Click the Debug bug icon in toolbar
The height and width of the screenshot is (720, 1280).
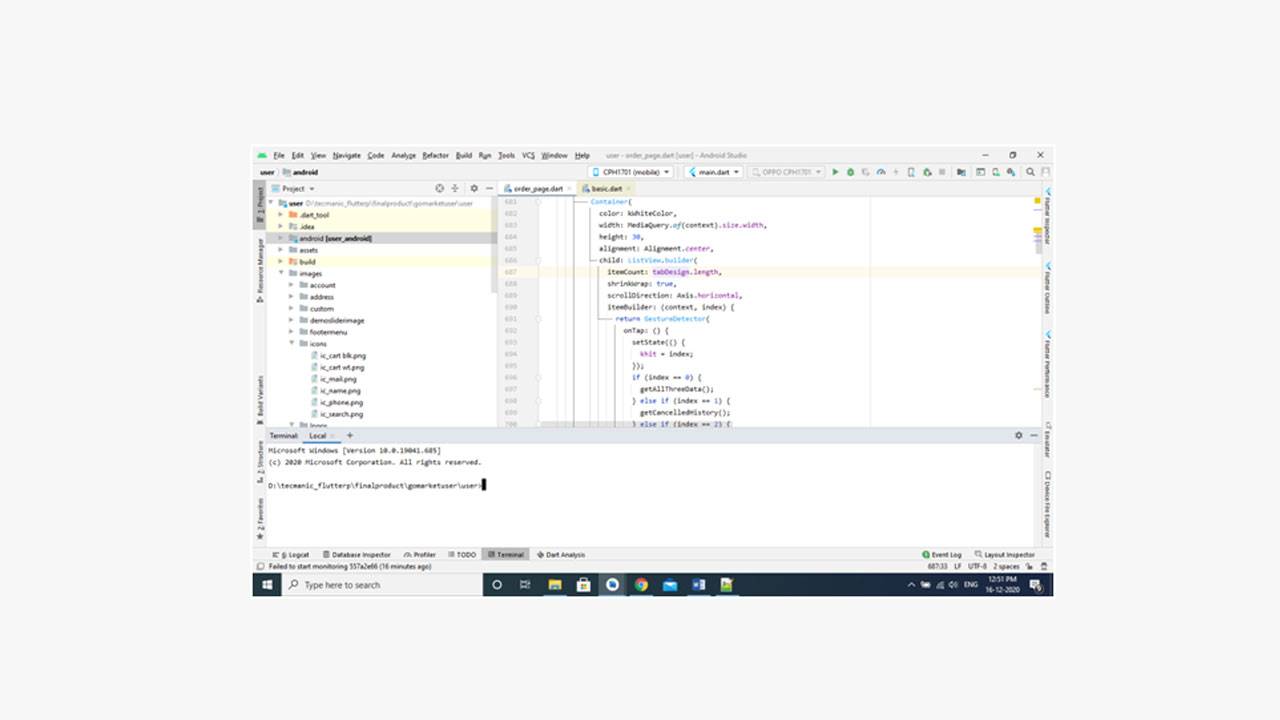[850, 172]
